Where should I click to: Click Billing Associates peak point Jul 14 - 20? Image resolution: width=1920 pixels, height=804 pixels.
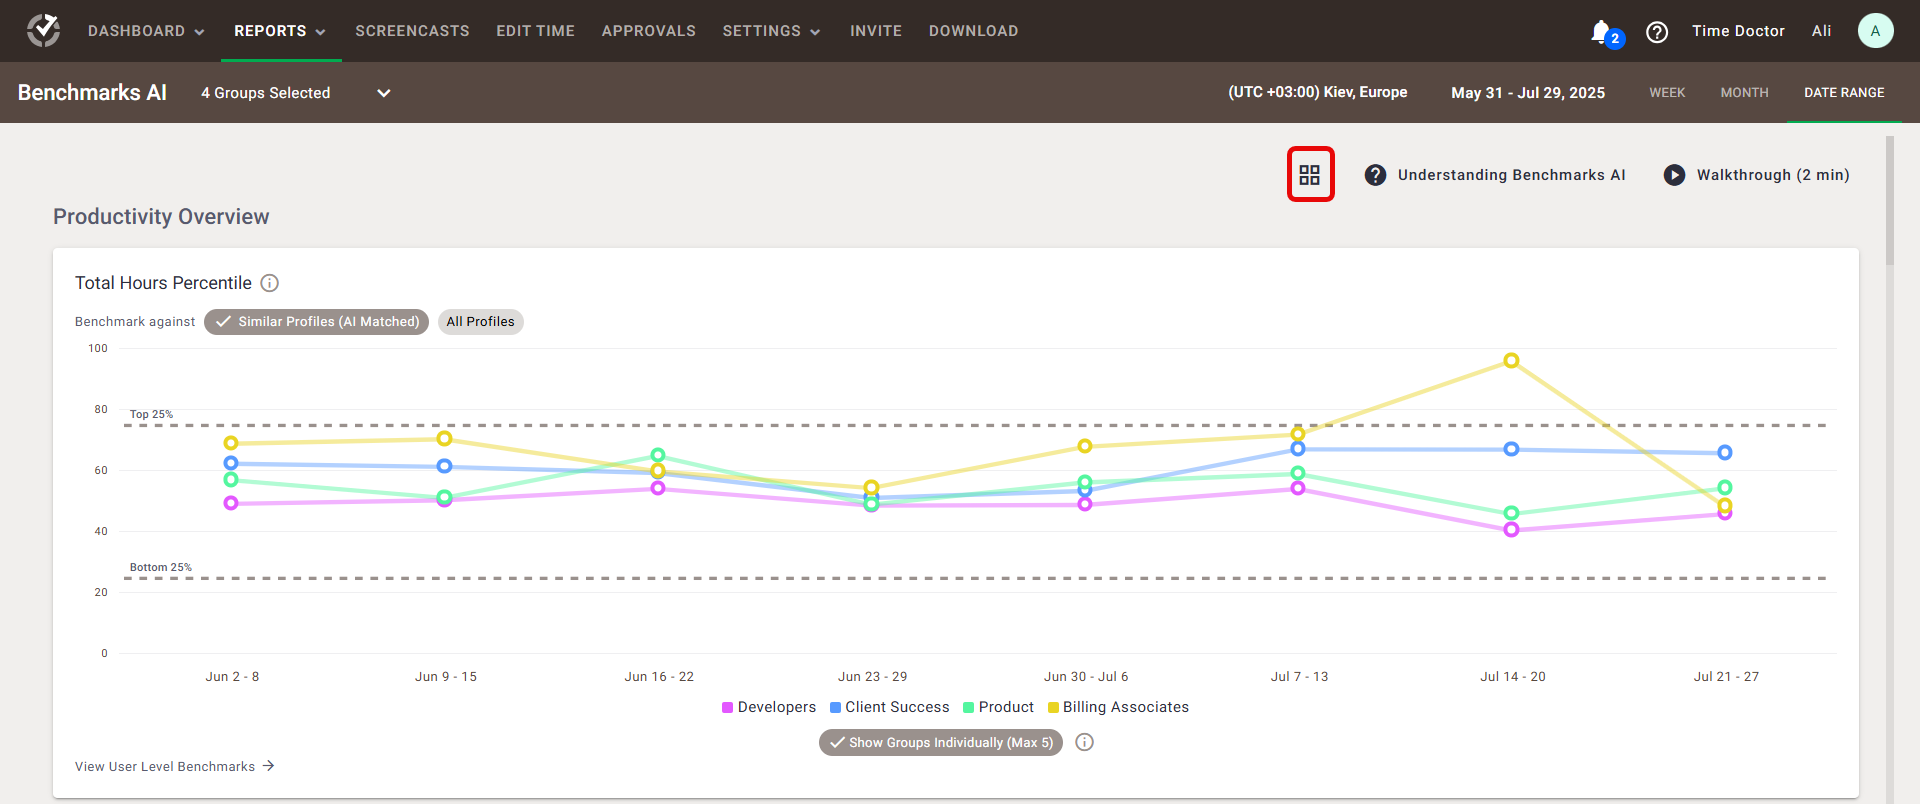point(1511,361)
